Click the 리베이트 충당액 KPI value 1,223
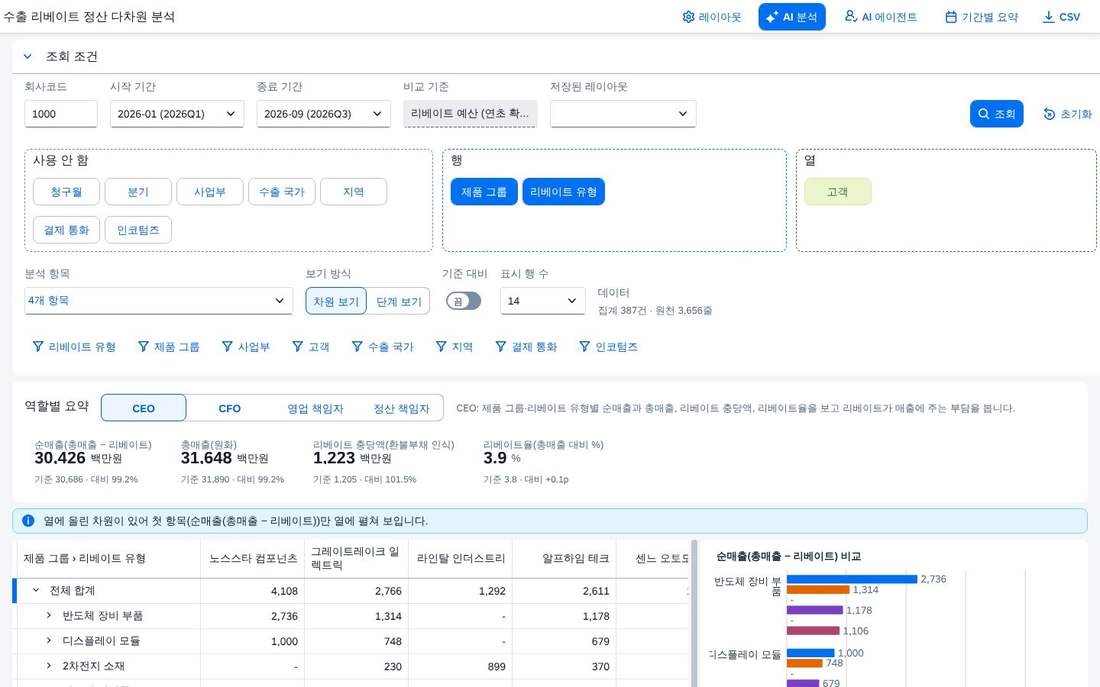The height and width of the screenshot is (687, 1100). click(x=334, y=458)
